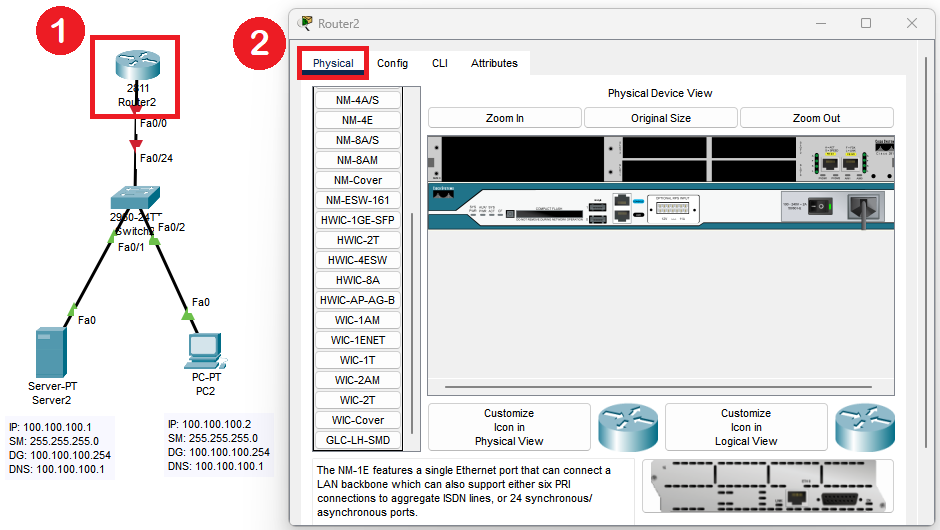Maximize the Router2 window
Viewport: 940px width, 530px height.
tap(866, 23)
